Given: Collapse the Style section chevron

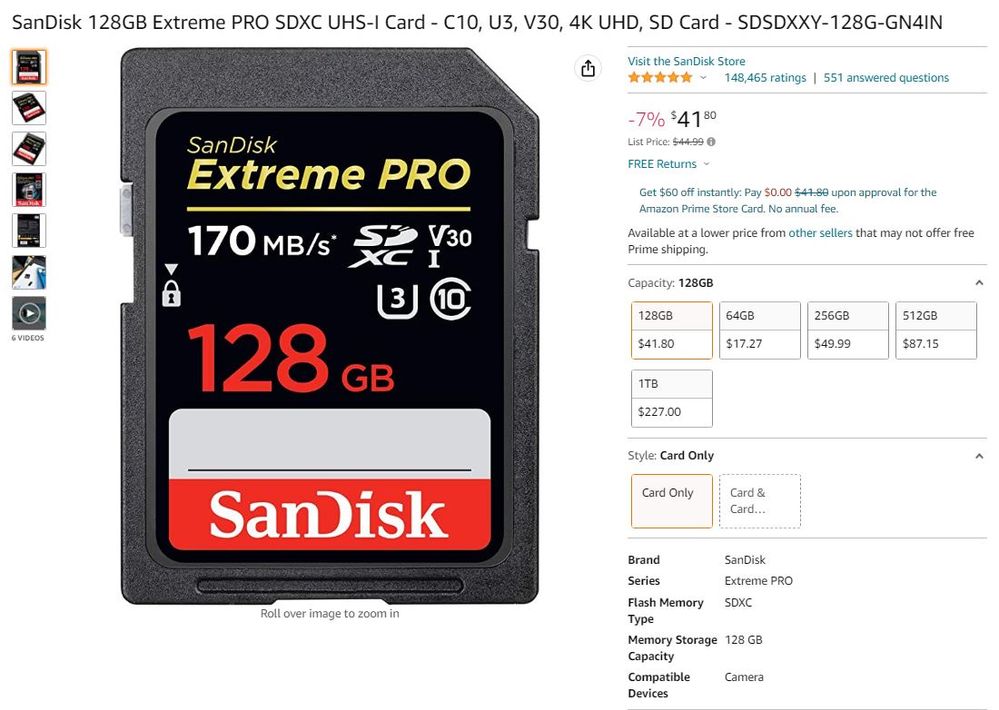Looking at the screenshot, I should 979,456.
